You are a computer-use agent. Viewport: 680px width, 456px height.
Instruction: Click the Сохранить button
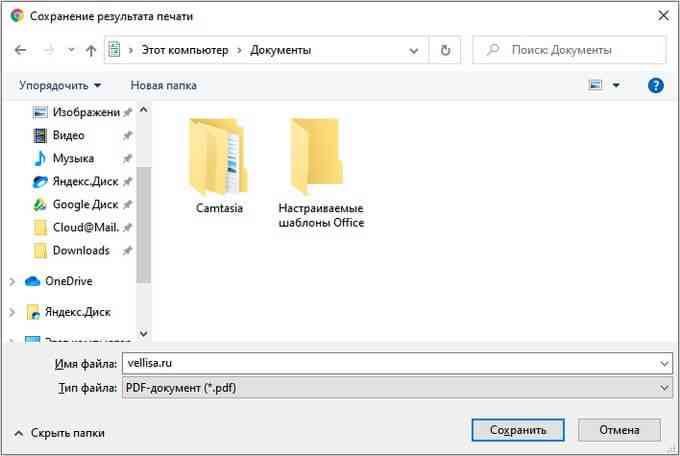pos(518,430)
